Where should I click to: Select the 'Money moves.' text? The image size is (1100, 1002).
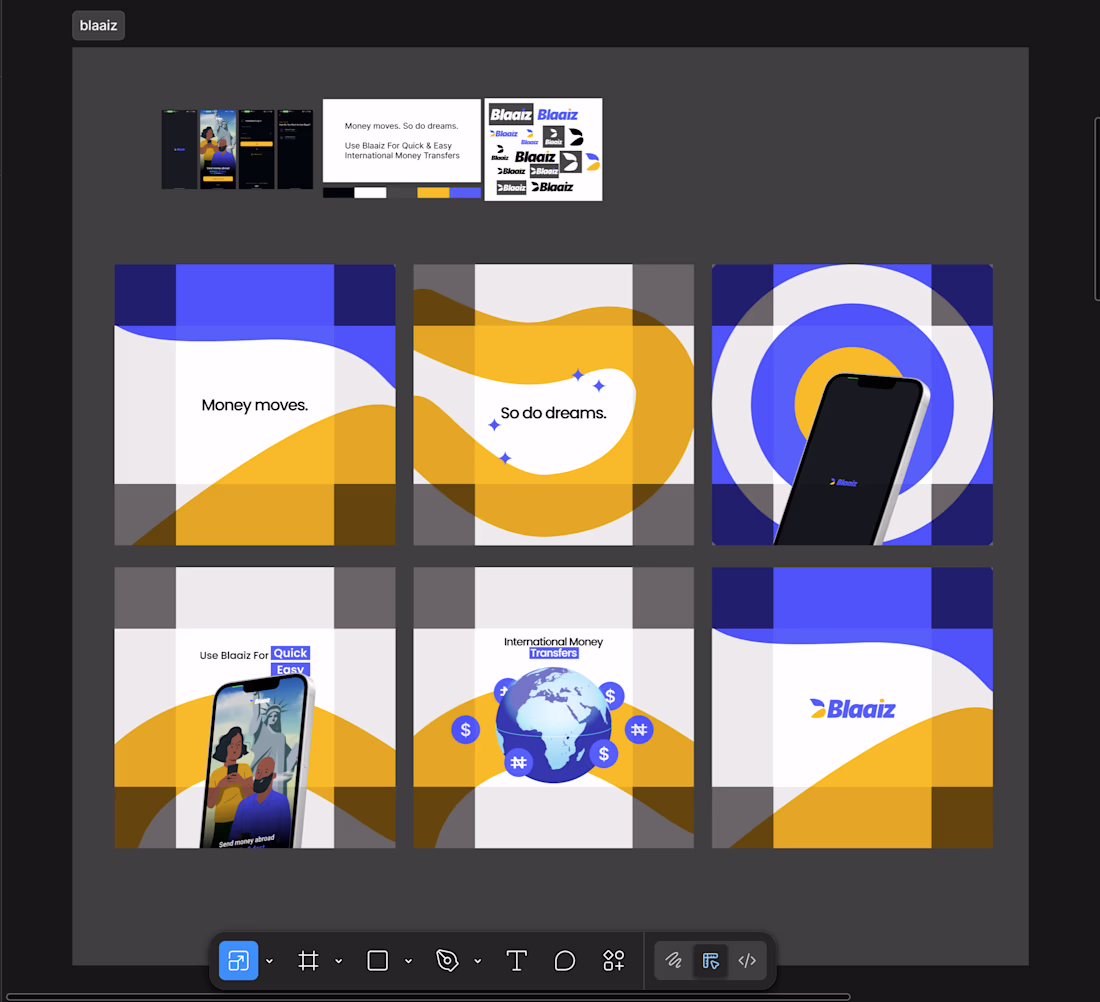255,405
